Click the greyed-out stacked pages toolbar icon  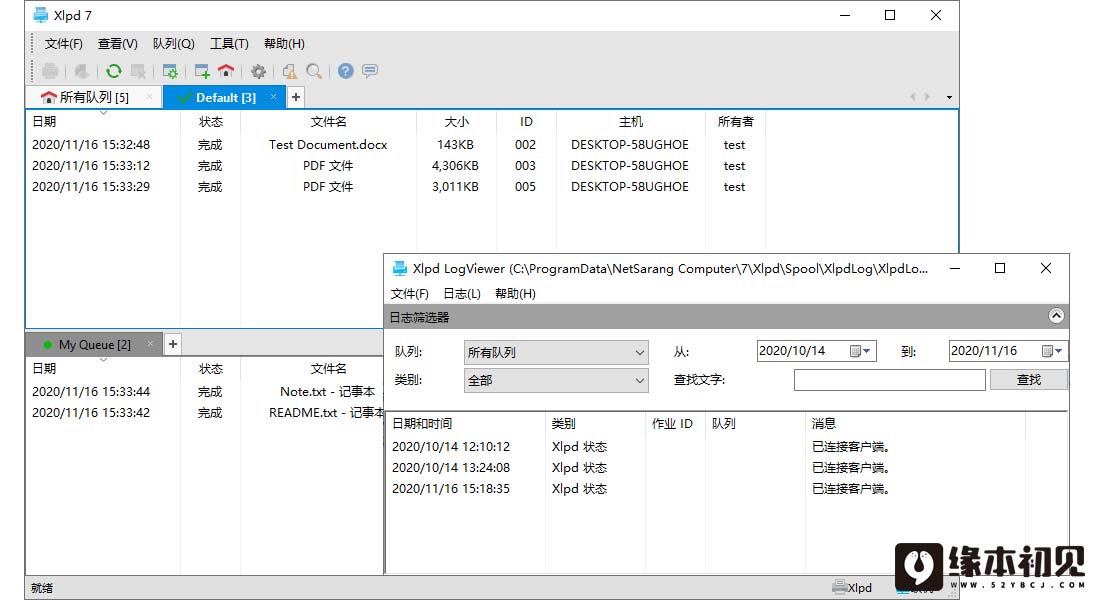[81, 71]
